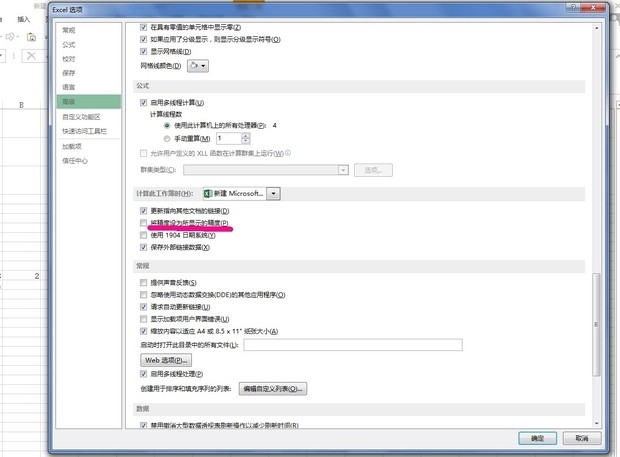The image size is (620, 457).
Task: Select 快速访问工具栏 category in sidebar
Action: [84, 131]
